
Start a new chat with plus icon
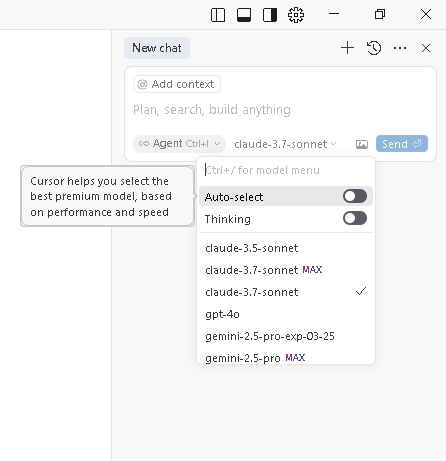[347, 48]
